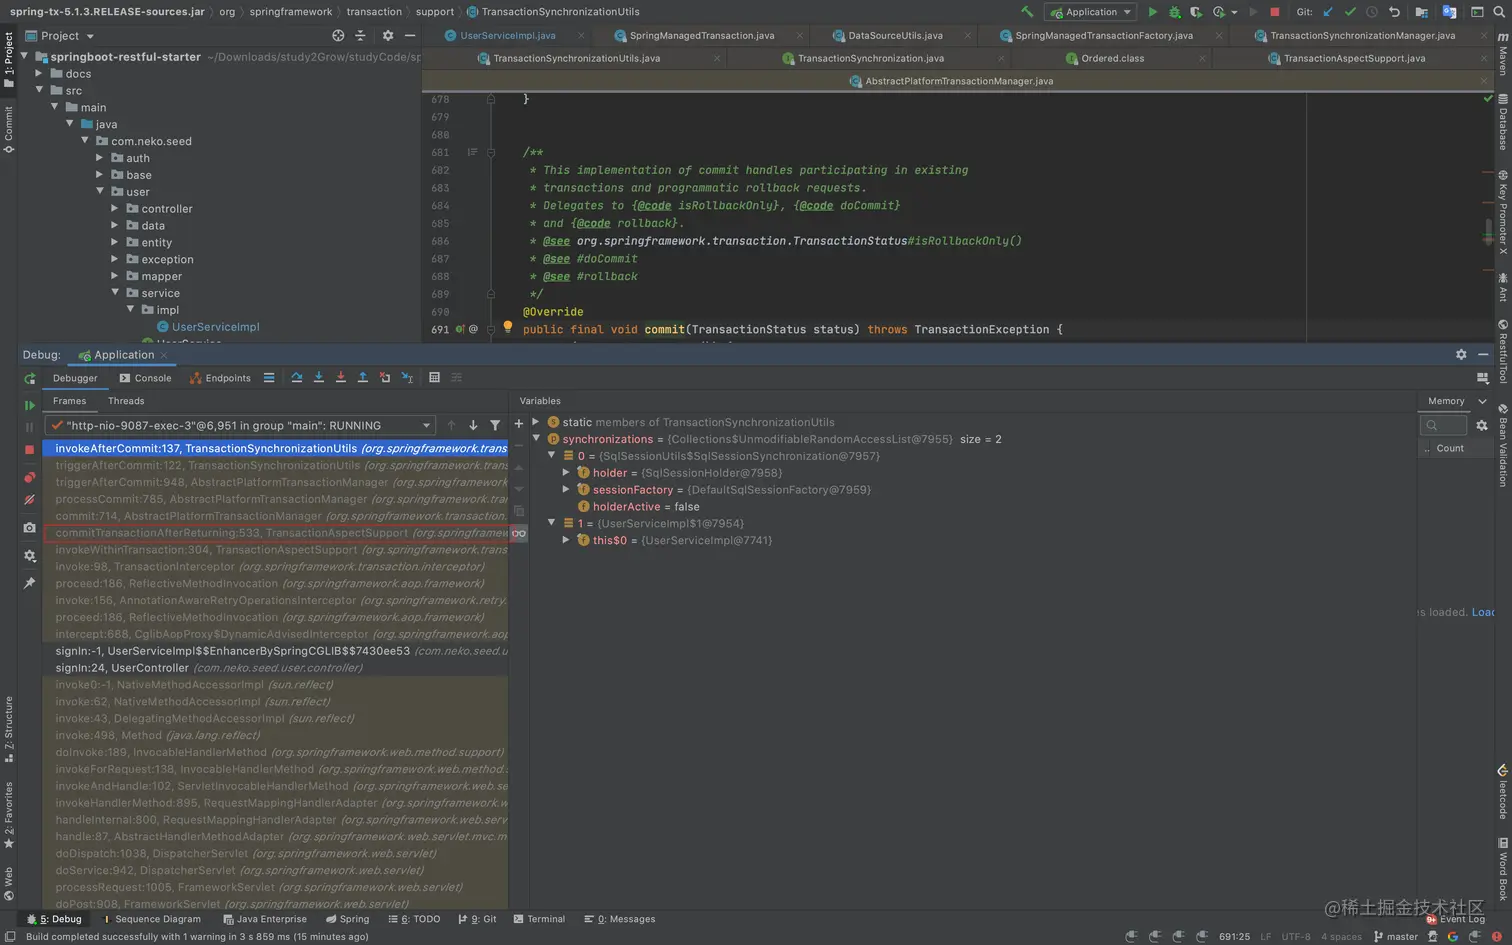Open the UserServiceImpl.java editor tab
This screenshot has height=945, width=1512.
[508, 35]
